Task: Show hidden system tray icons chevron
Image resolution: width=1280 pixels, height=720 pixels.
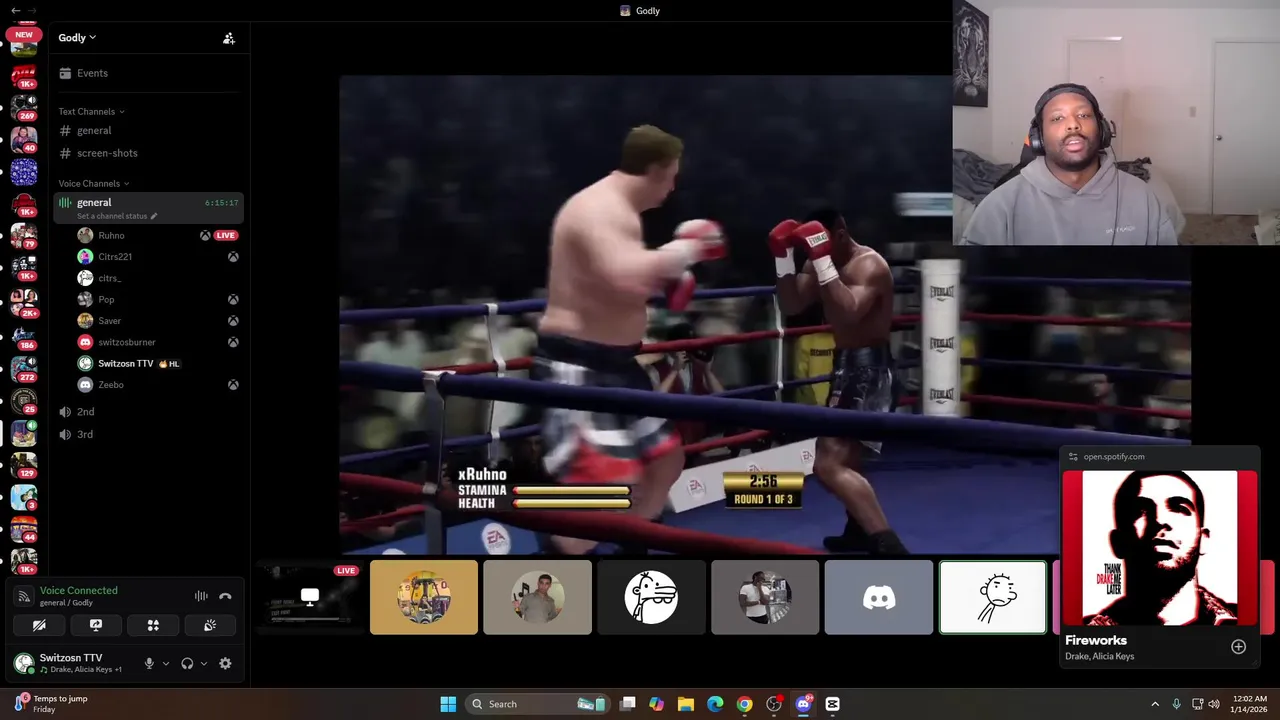Action: [x=1155, y=704]
